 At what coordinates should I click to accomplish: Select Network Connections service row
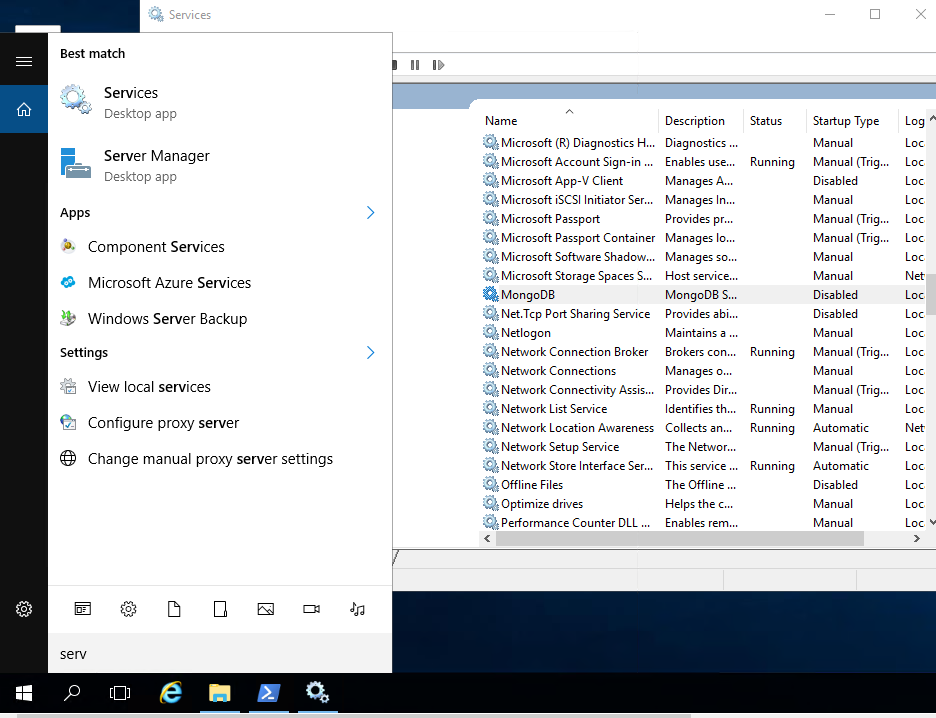(703, 371)
